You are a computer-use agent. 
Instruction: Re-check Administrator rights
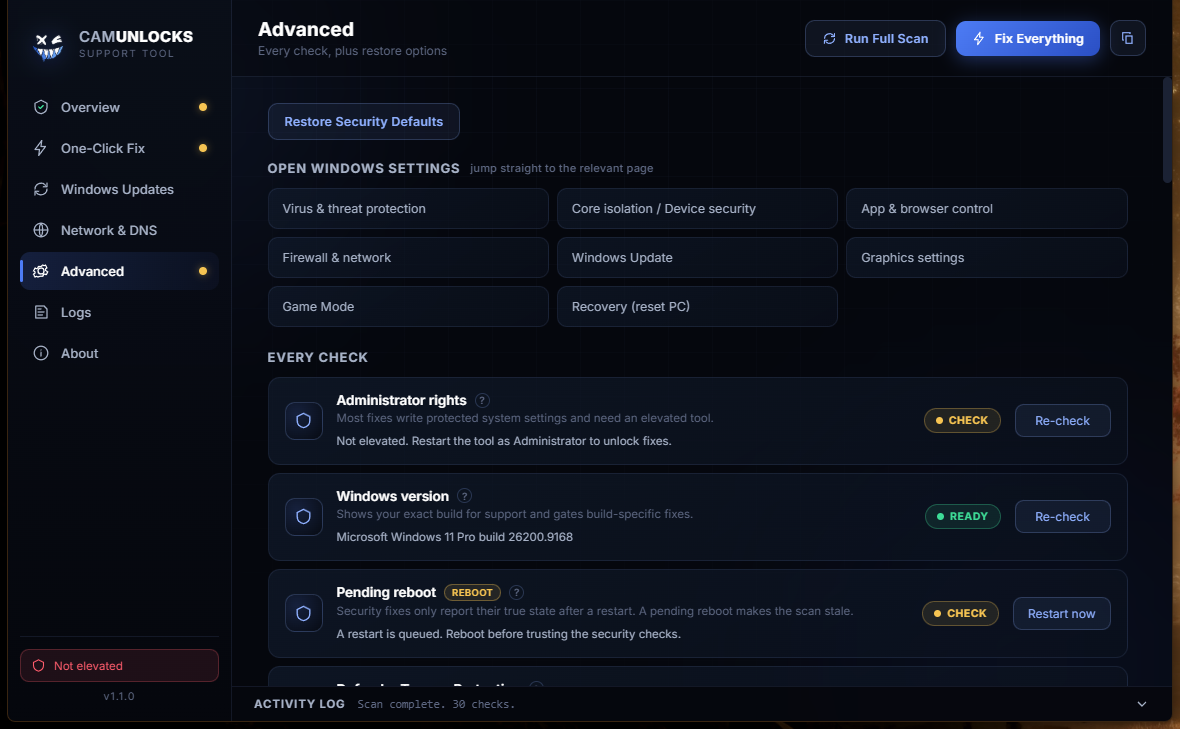[x=1062, y=421]
